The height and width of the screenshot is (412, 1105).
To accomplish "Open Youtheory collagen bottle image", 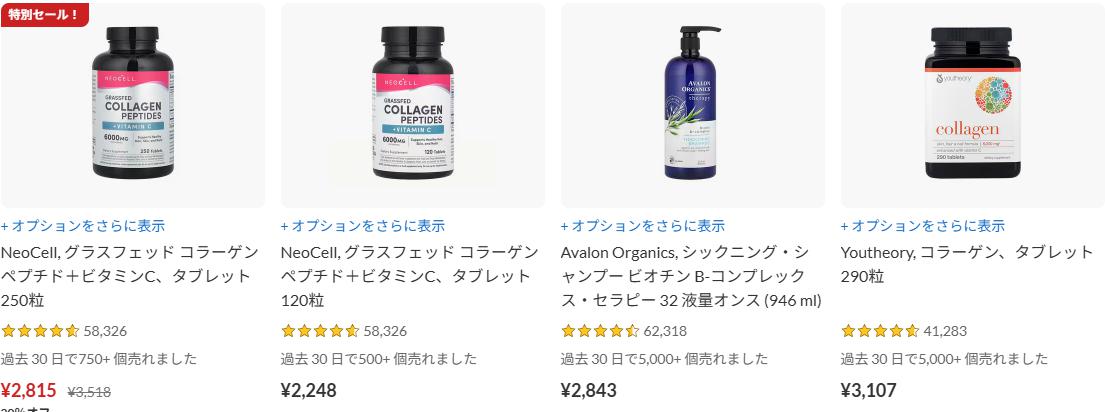I will 972,105.
